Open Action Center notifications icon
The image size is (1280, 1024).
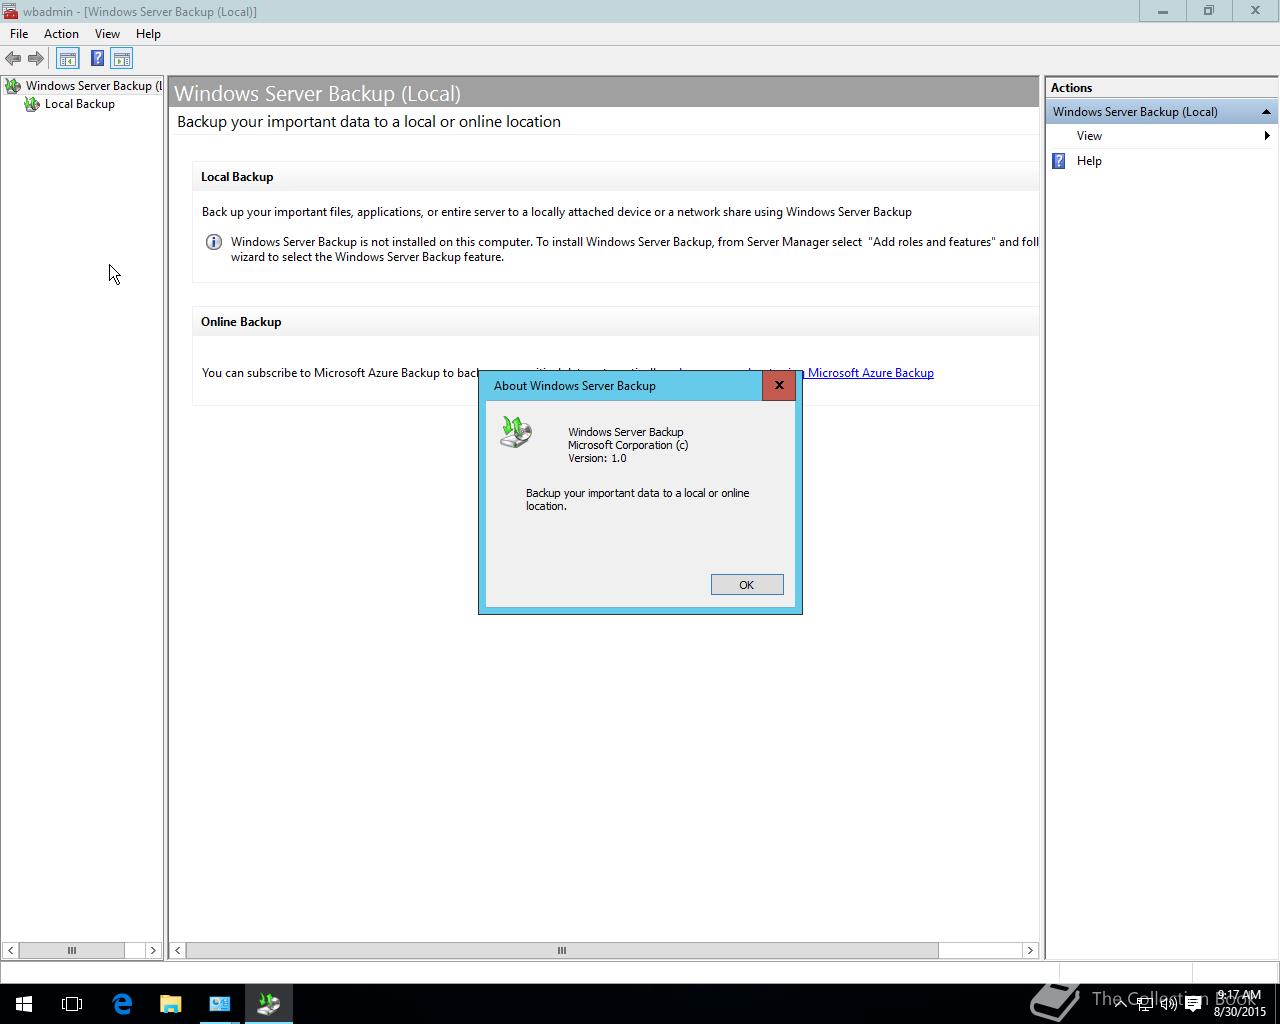coord(1193,1004)
